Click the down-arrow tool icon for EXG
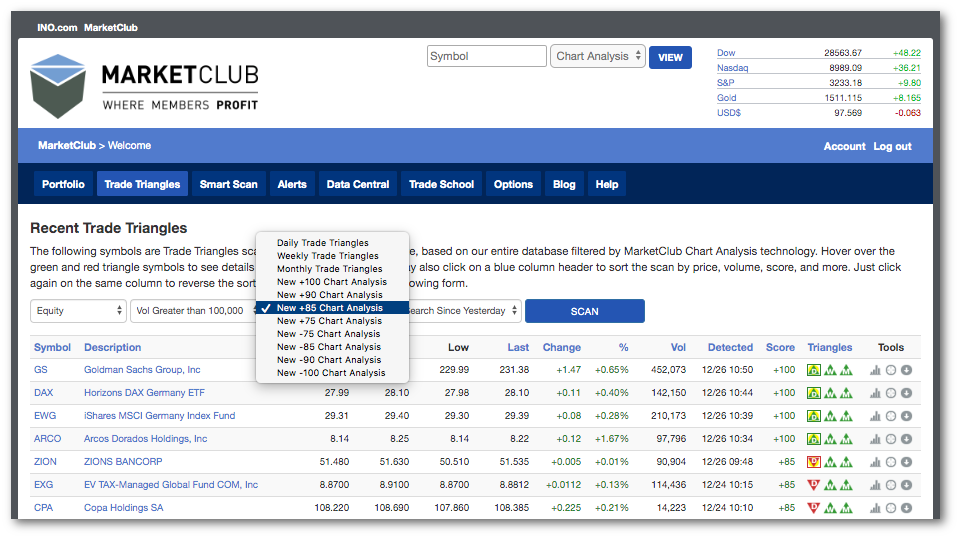The height and width of the screenshot is (538, 959). pyautogui.click(x=906, y=485)
